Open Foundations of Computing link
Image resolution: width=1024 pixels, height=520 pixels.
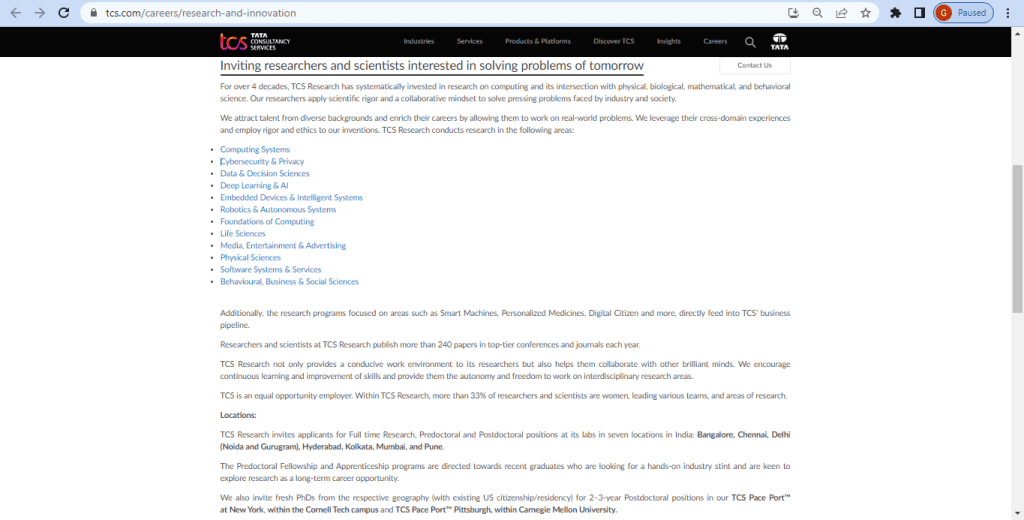[267, 221]
